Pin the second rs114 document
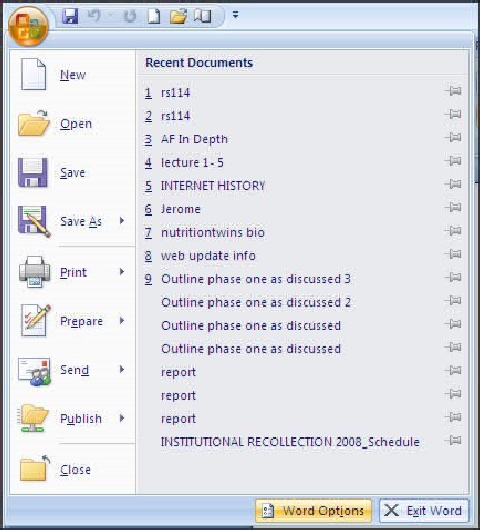Viewport: 480px width, 530px height. [x=453, y=114]
